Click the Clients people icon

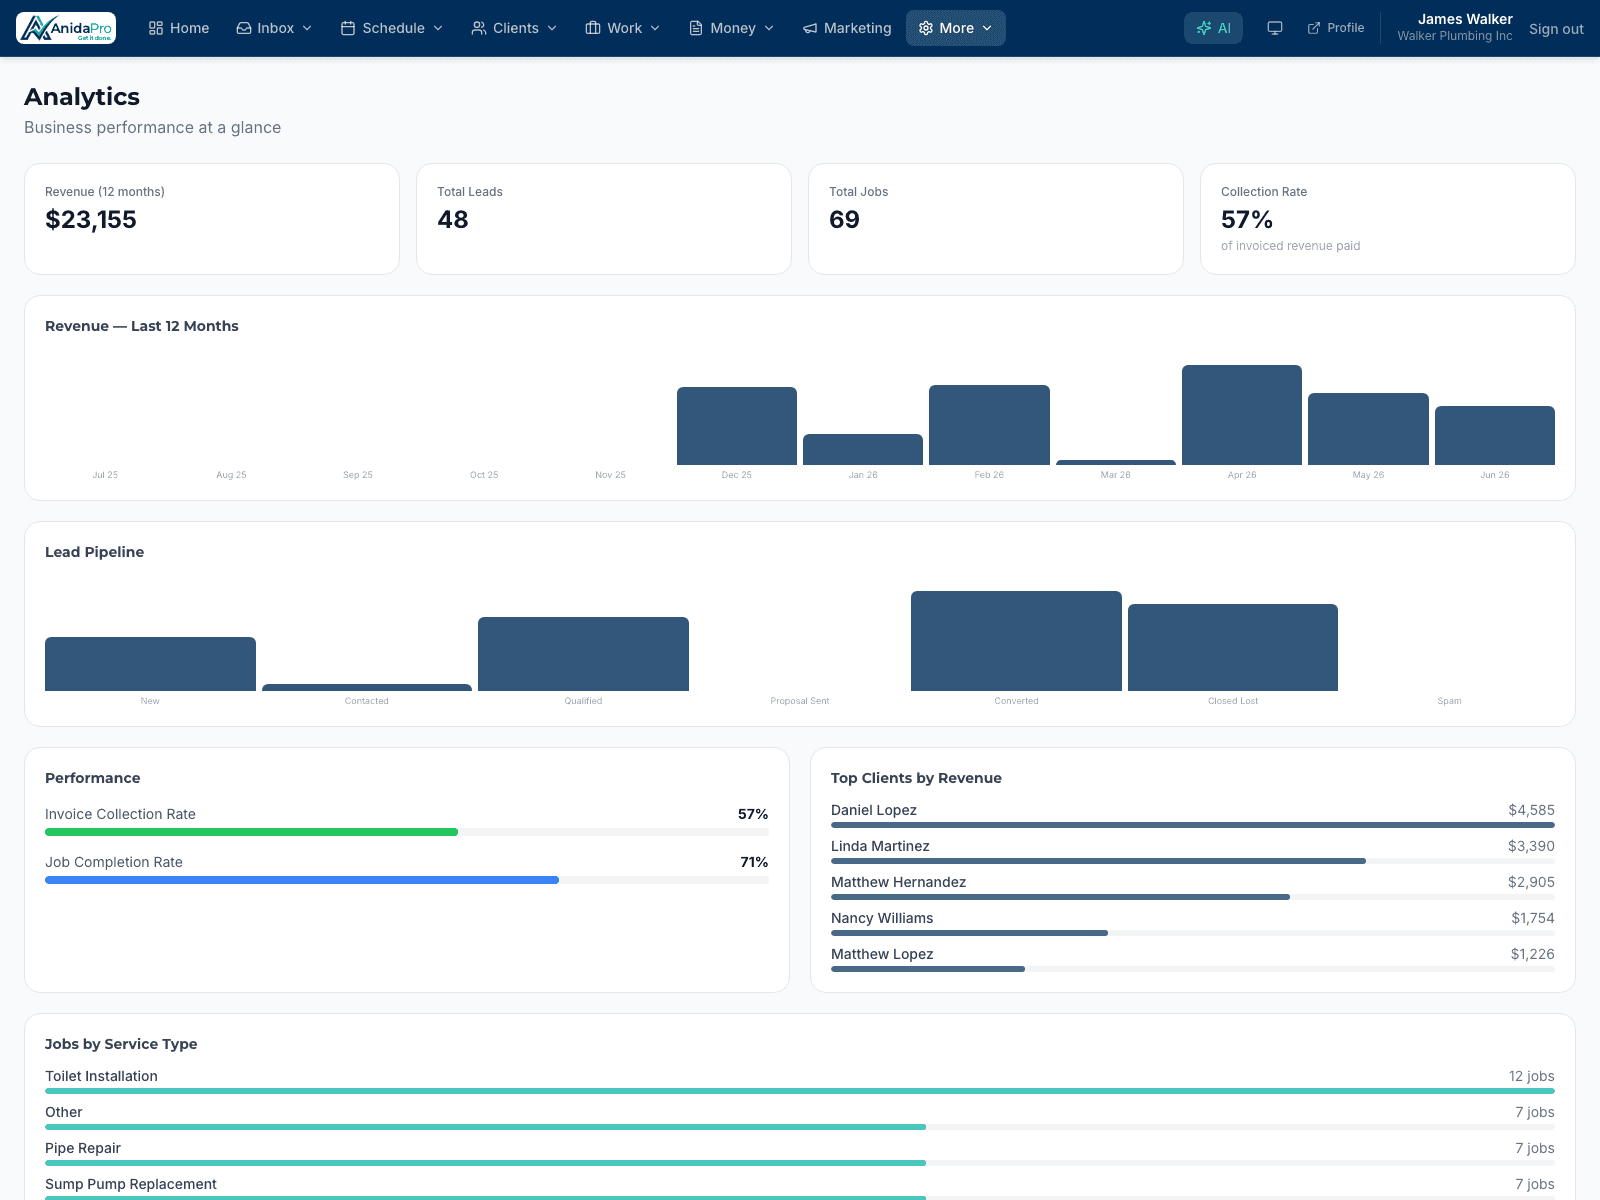pyautogui.click(x=479, y=28)
